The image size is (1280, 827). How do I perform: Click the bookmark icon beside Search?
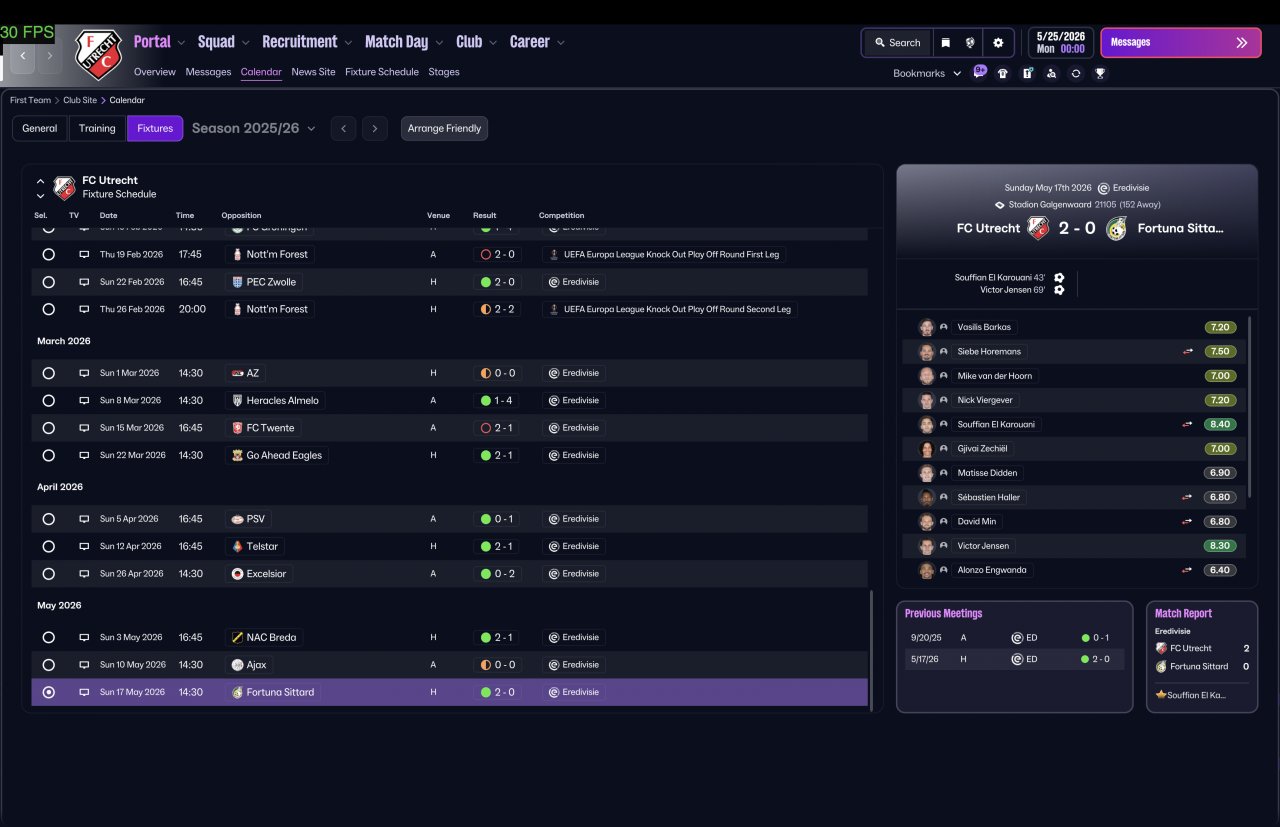pyautogui.click(x=945, y=43)
